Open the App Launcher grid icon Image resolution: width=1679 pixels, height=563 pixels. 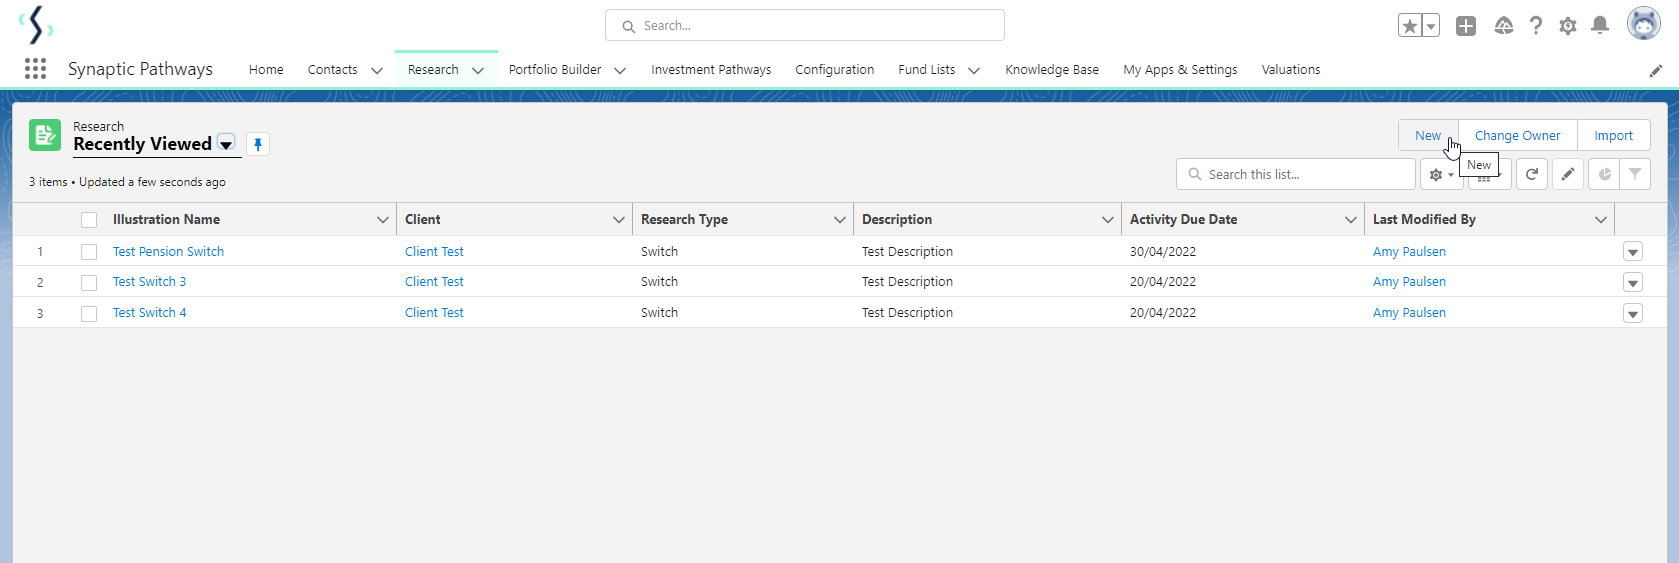coord(35,68)
